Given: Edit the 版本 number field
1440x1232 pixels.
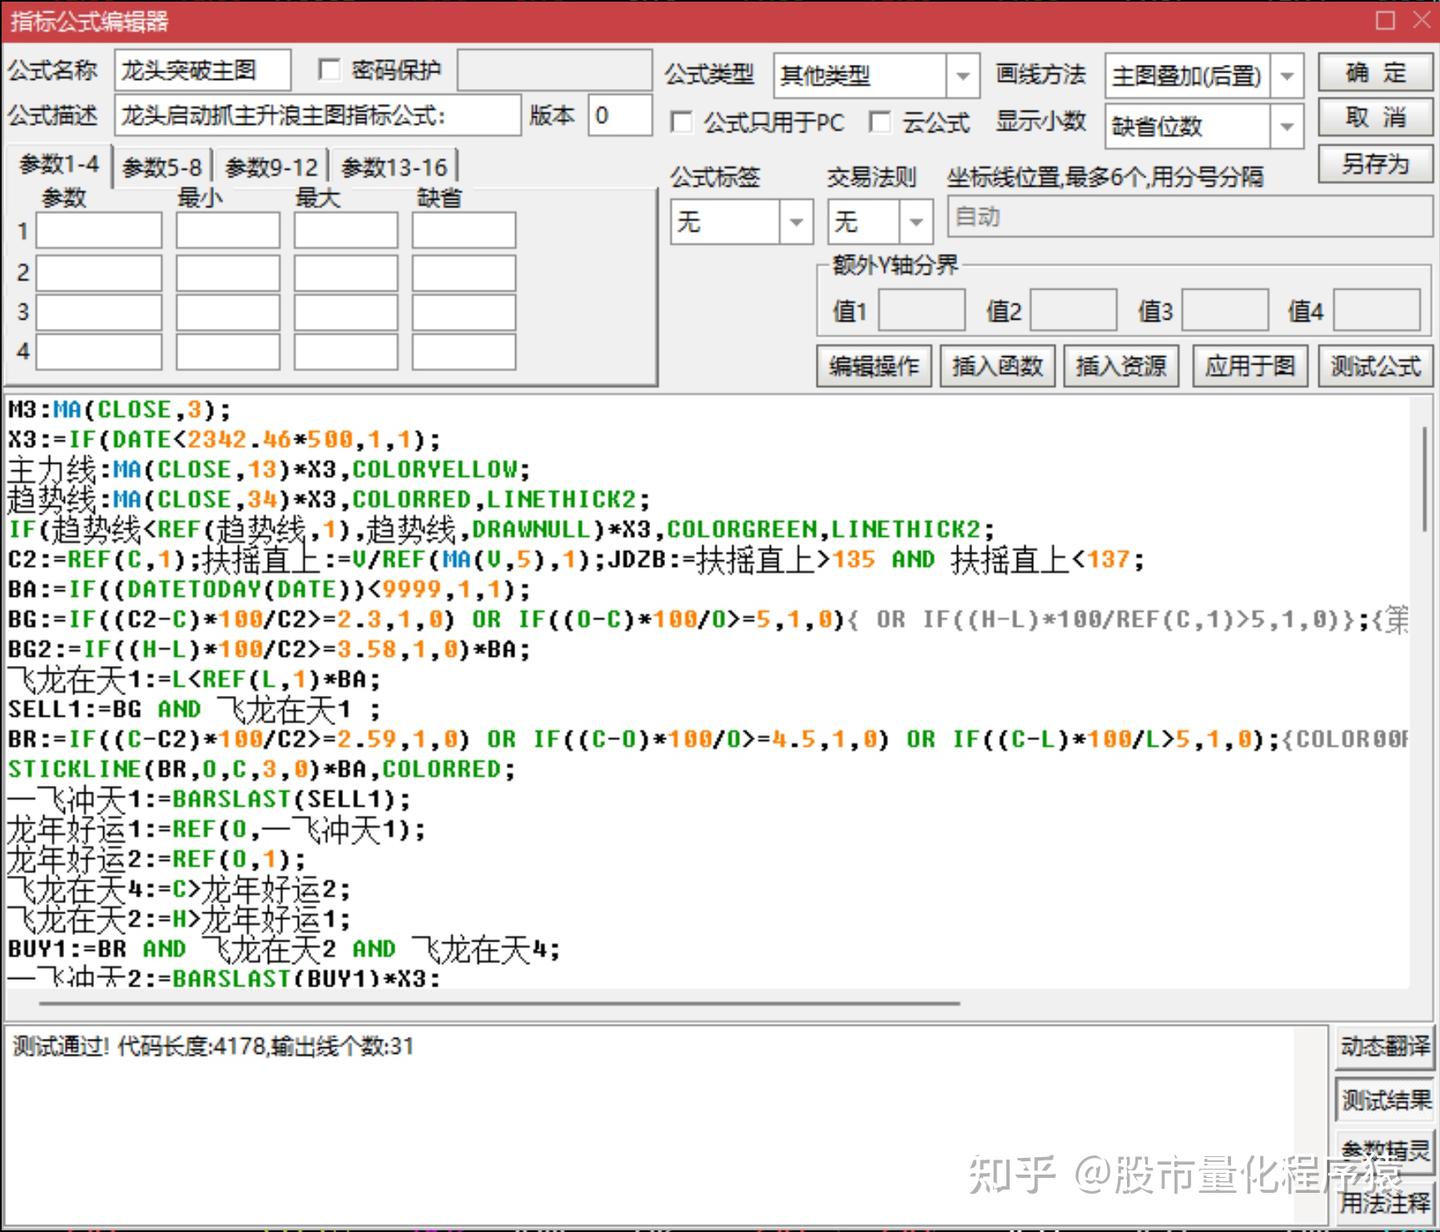Looking at the screenshot, I should (x=620, y=115).
